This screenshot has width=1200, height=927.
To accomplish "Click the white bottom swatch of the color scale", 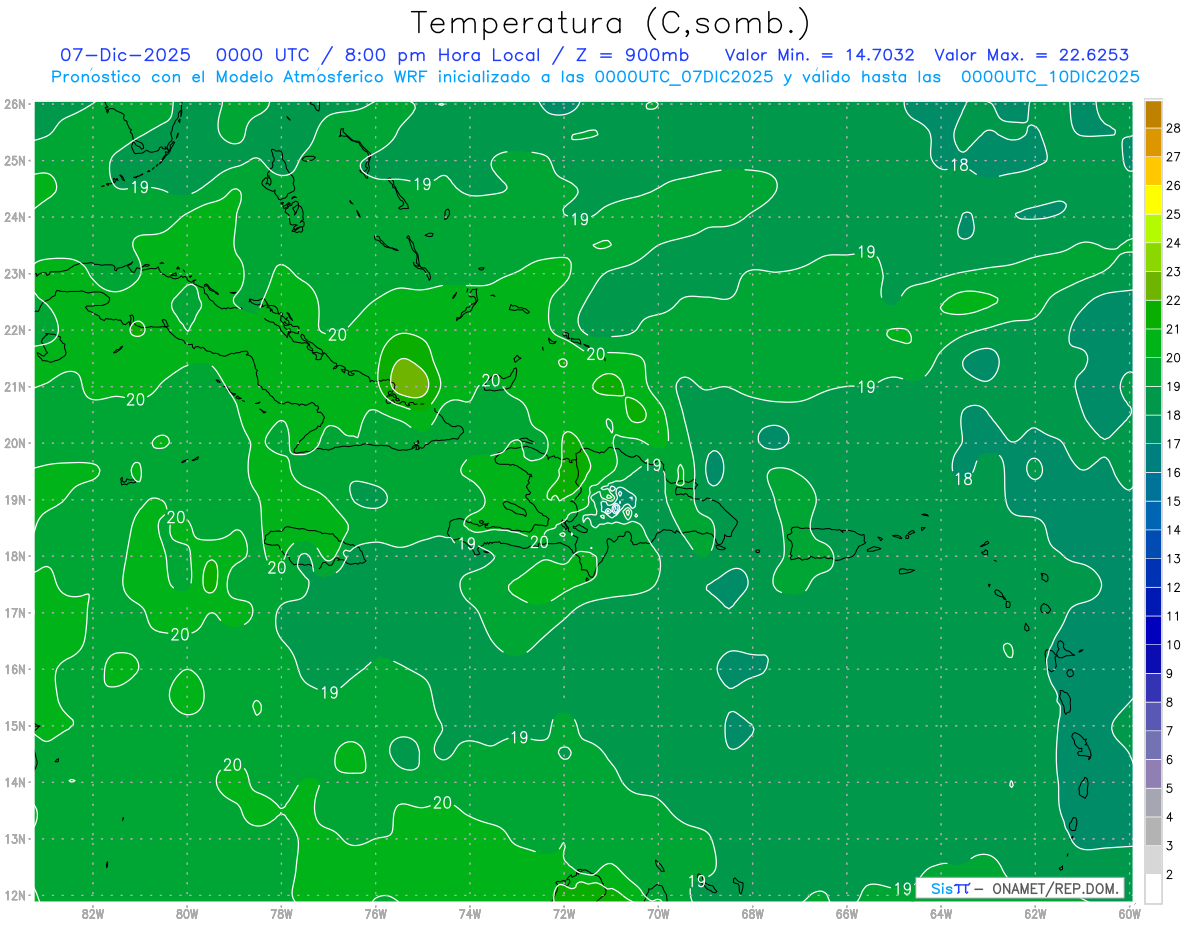I will (x=1153, y=889).
